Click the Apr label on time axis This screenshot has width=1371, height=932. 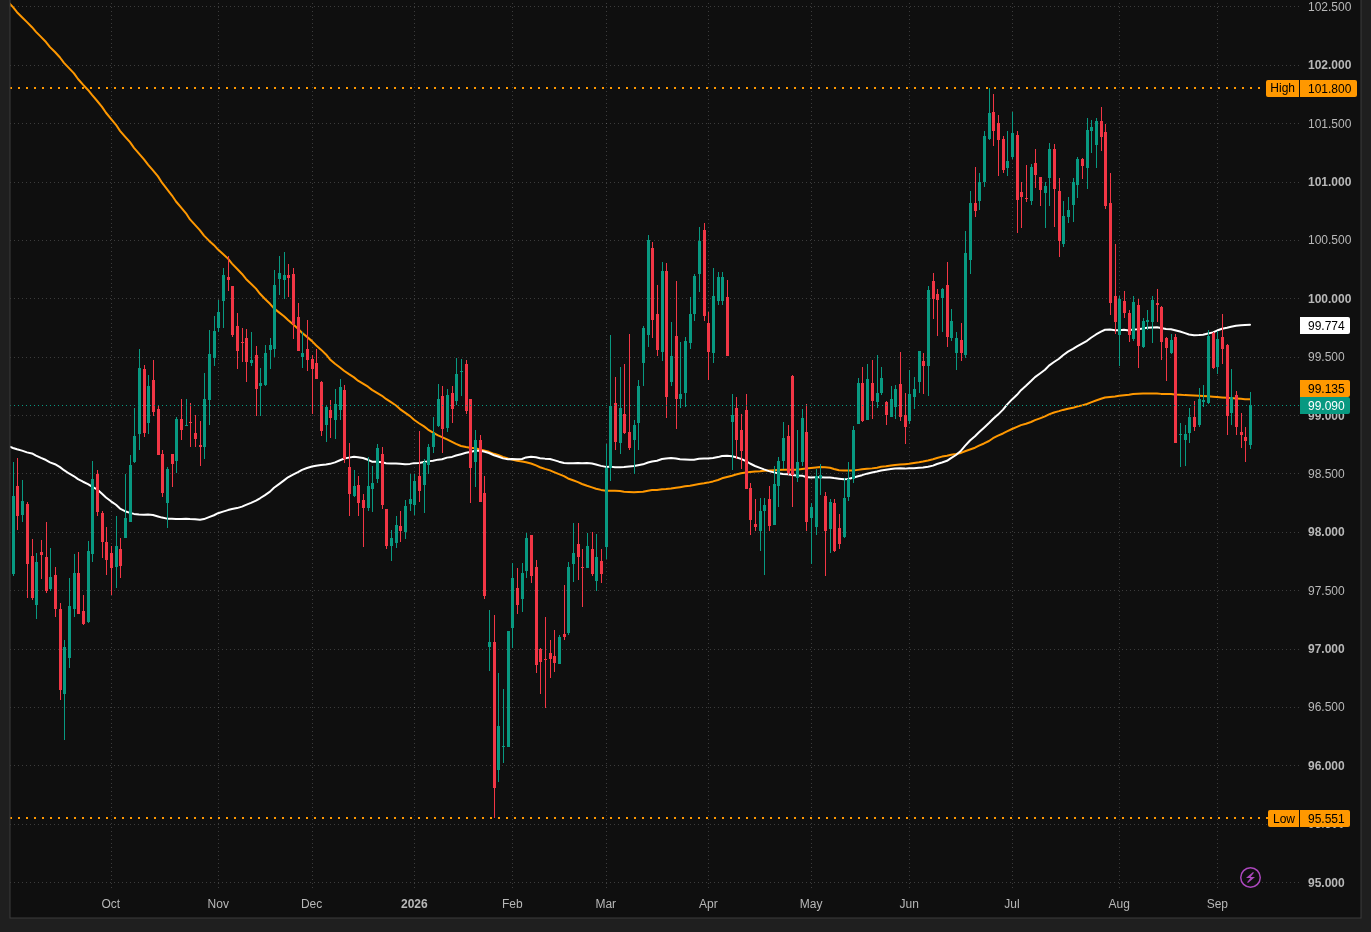click(708, 904)
